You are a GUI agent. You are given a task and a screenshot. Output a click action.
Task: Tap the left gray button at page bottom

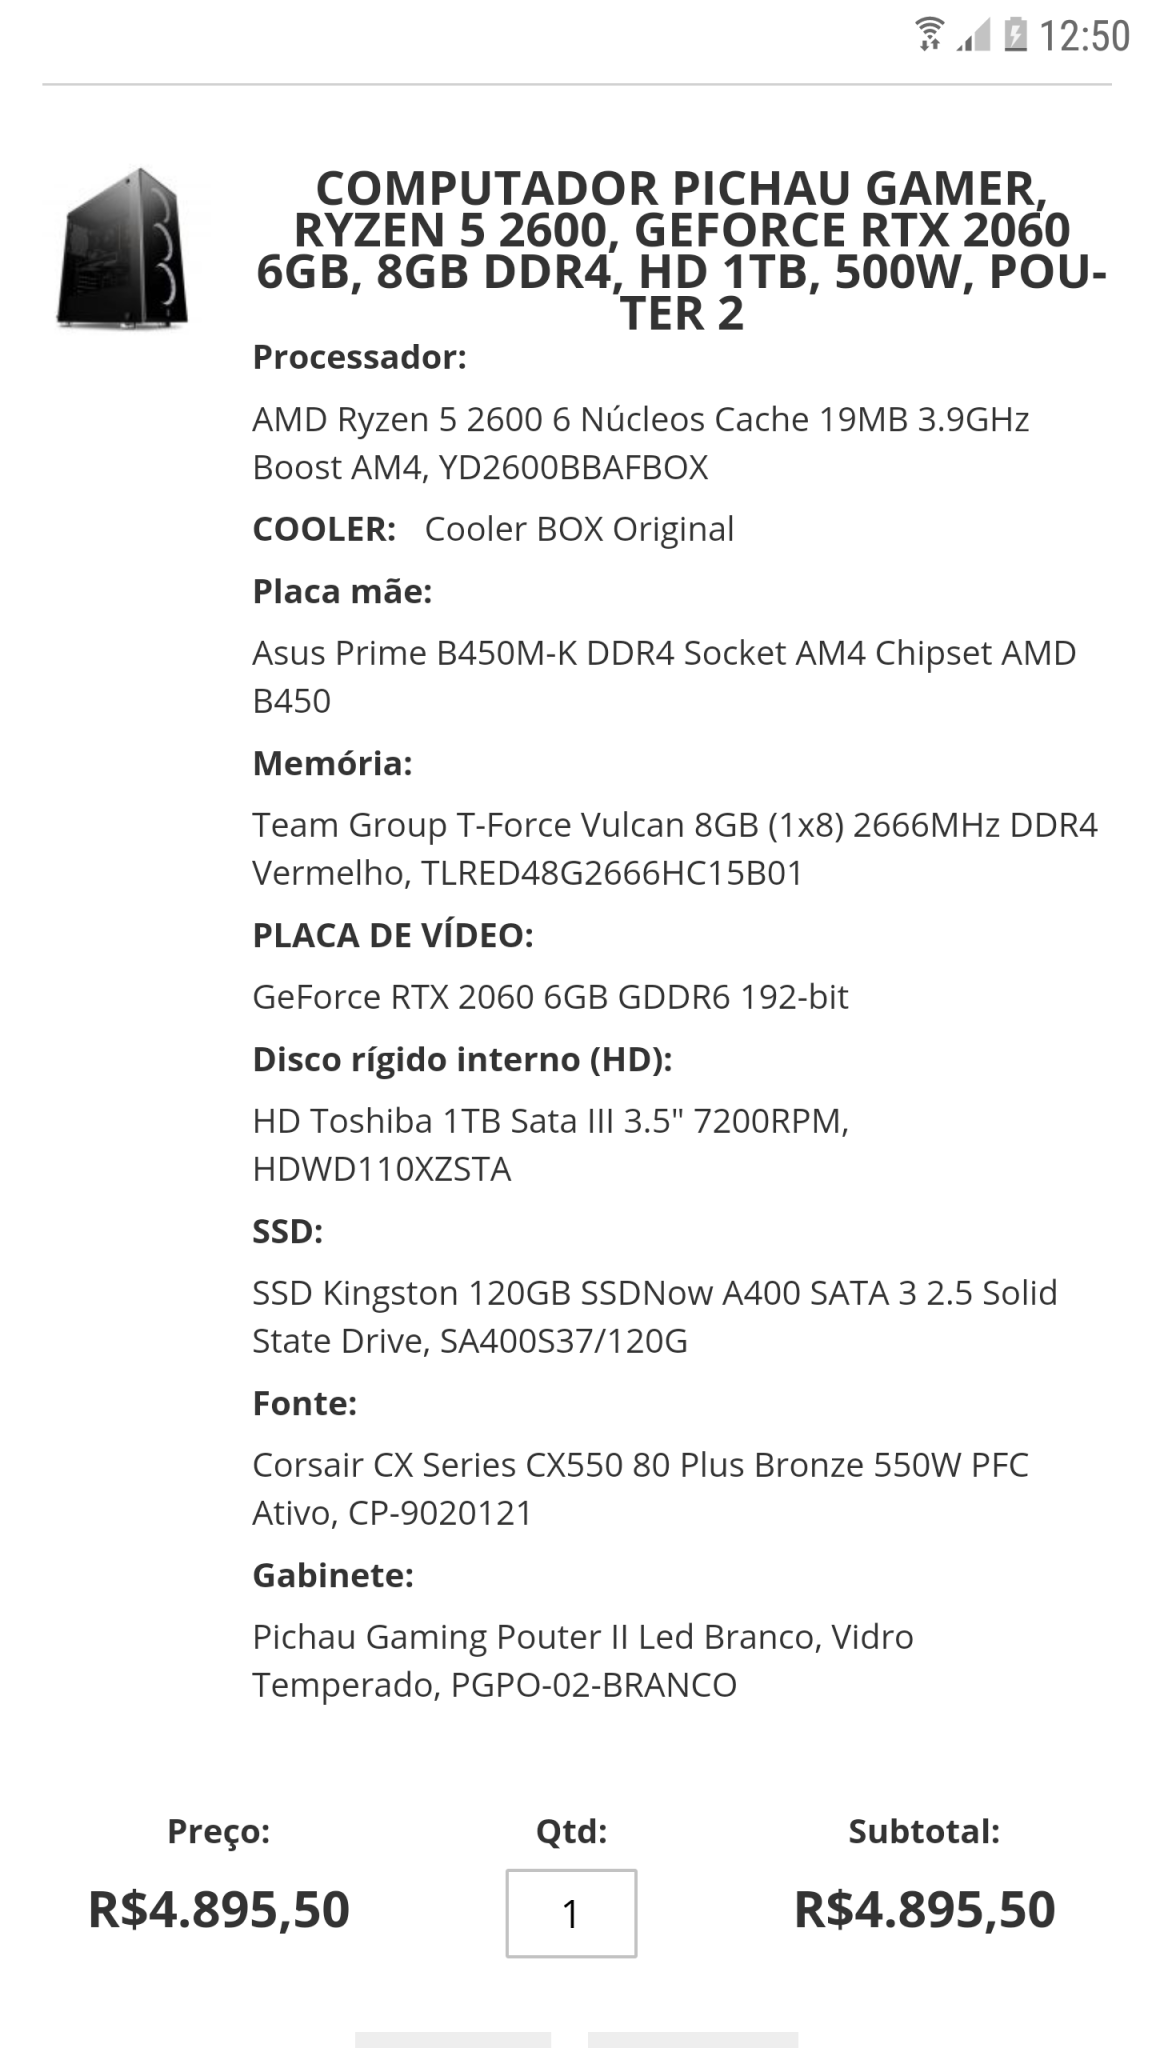coord(453,2039)
